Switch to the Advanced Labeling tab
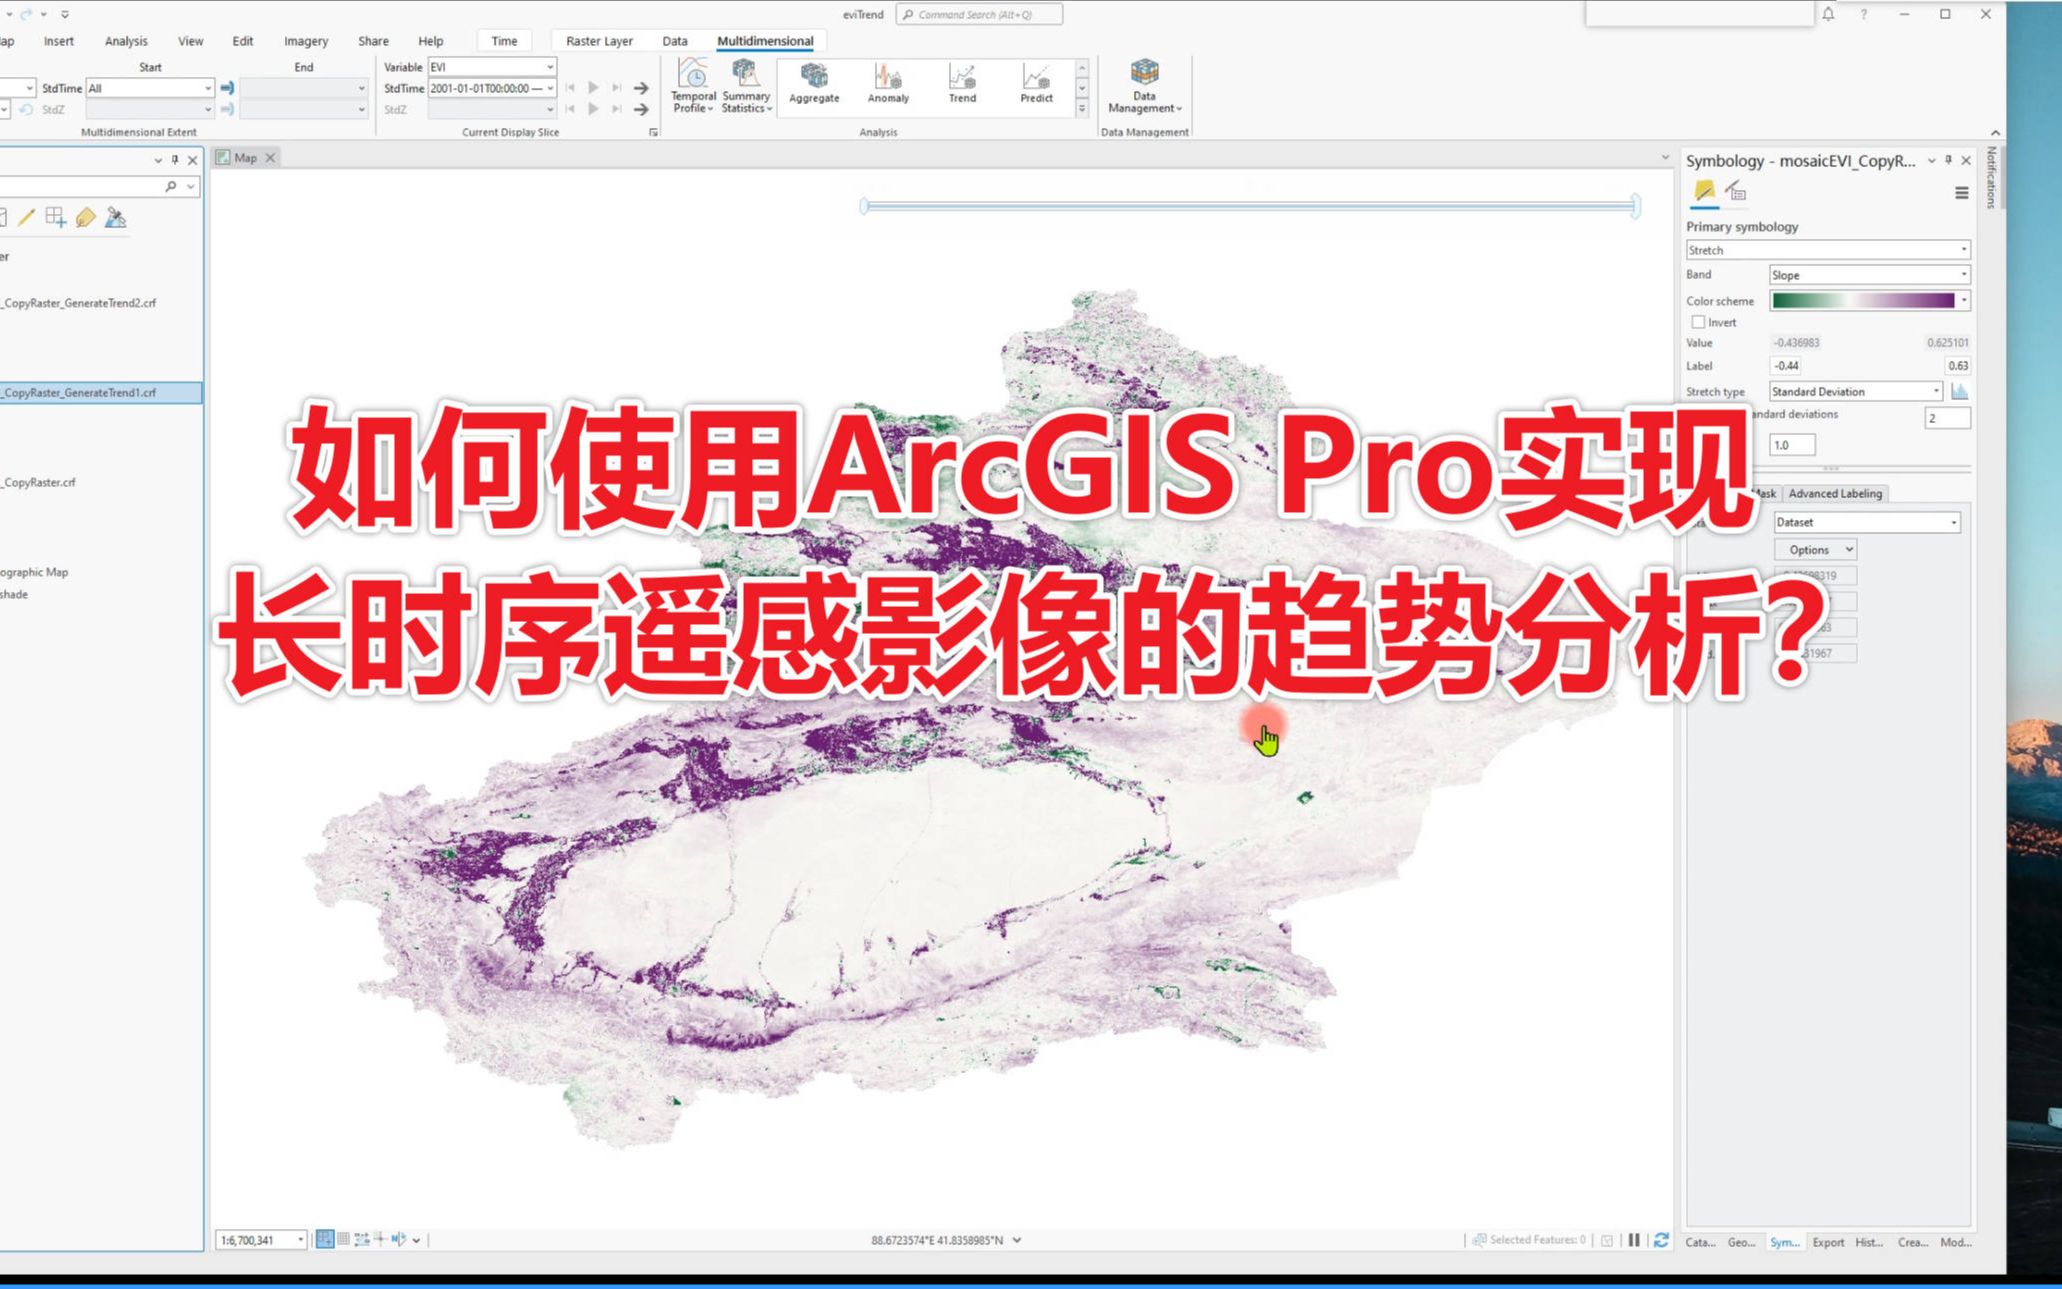The width and height of the screenshot is (2062, 1289). (x=1835, y=493)
